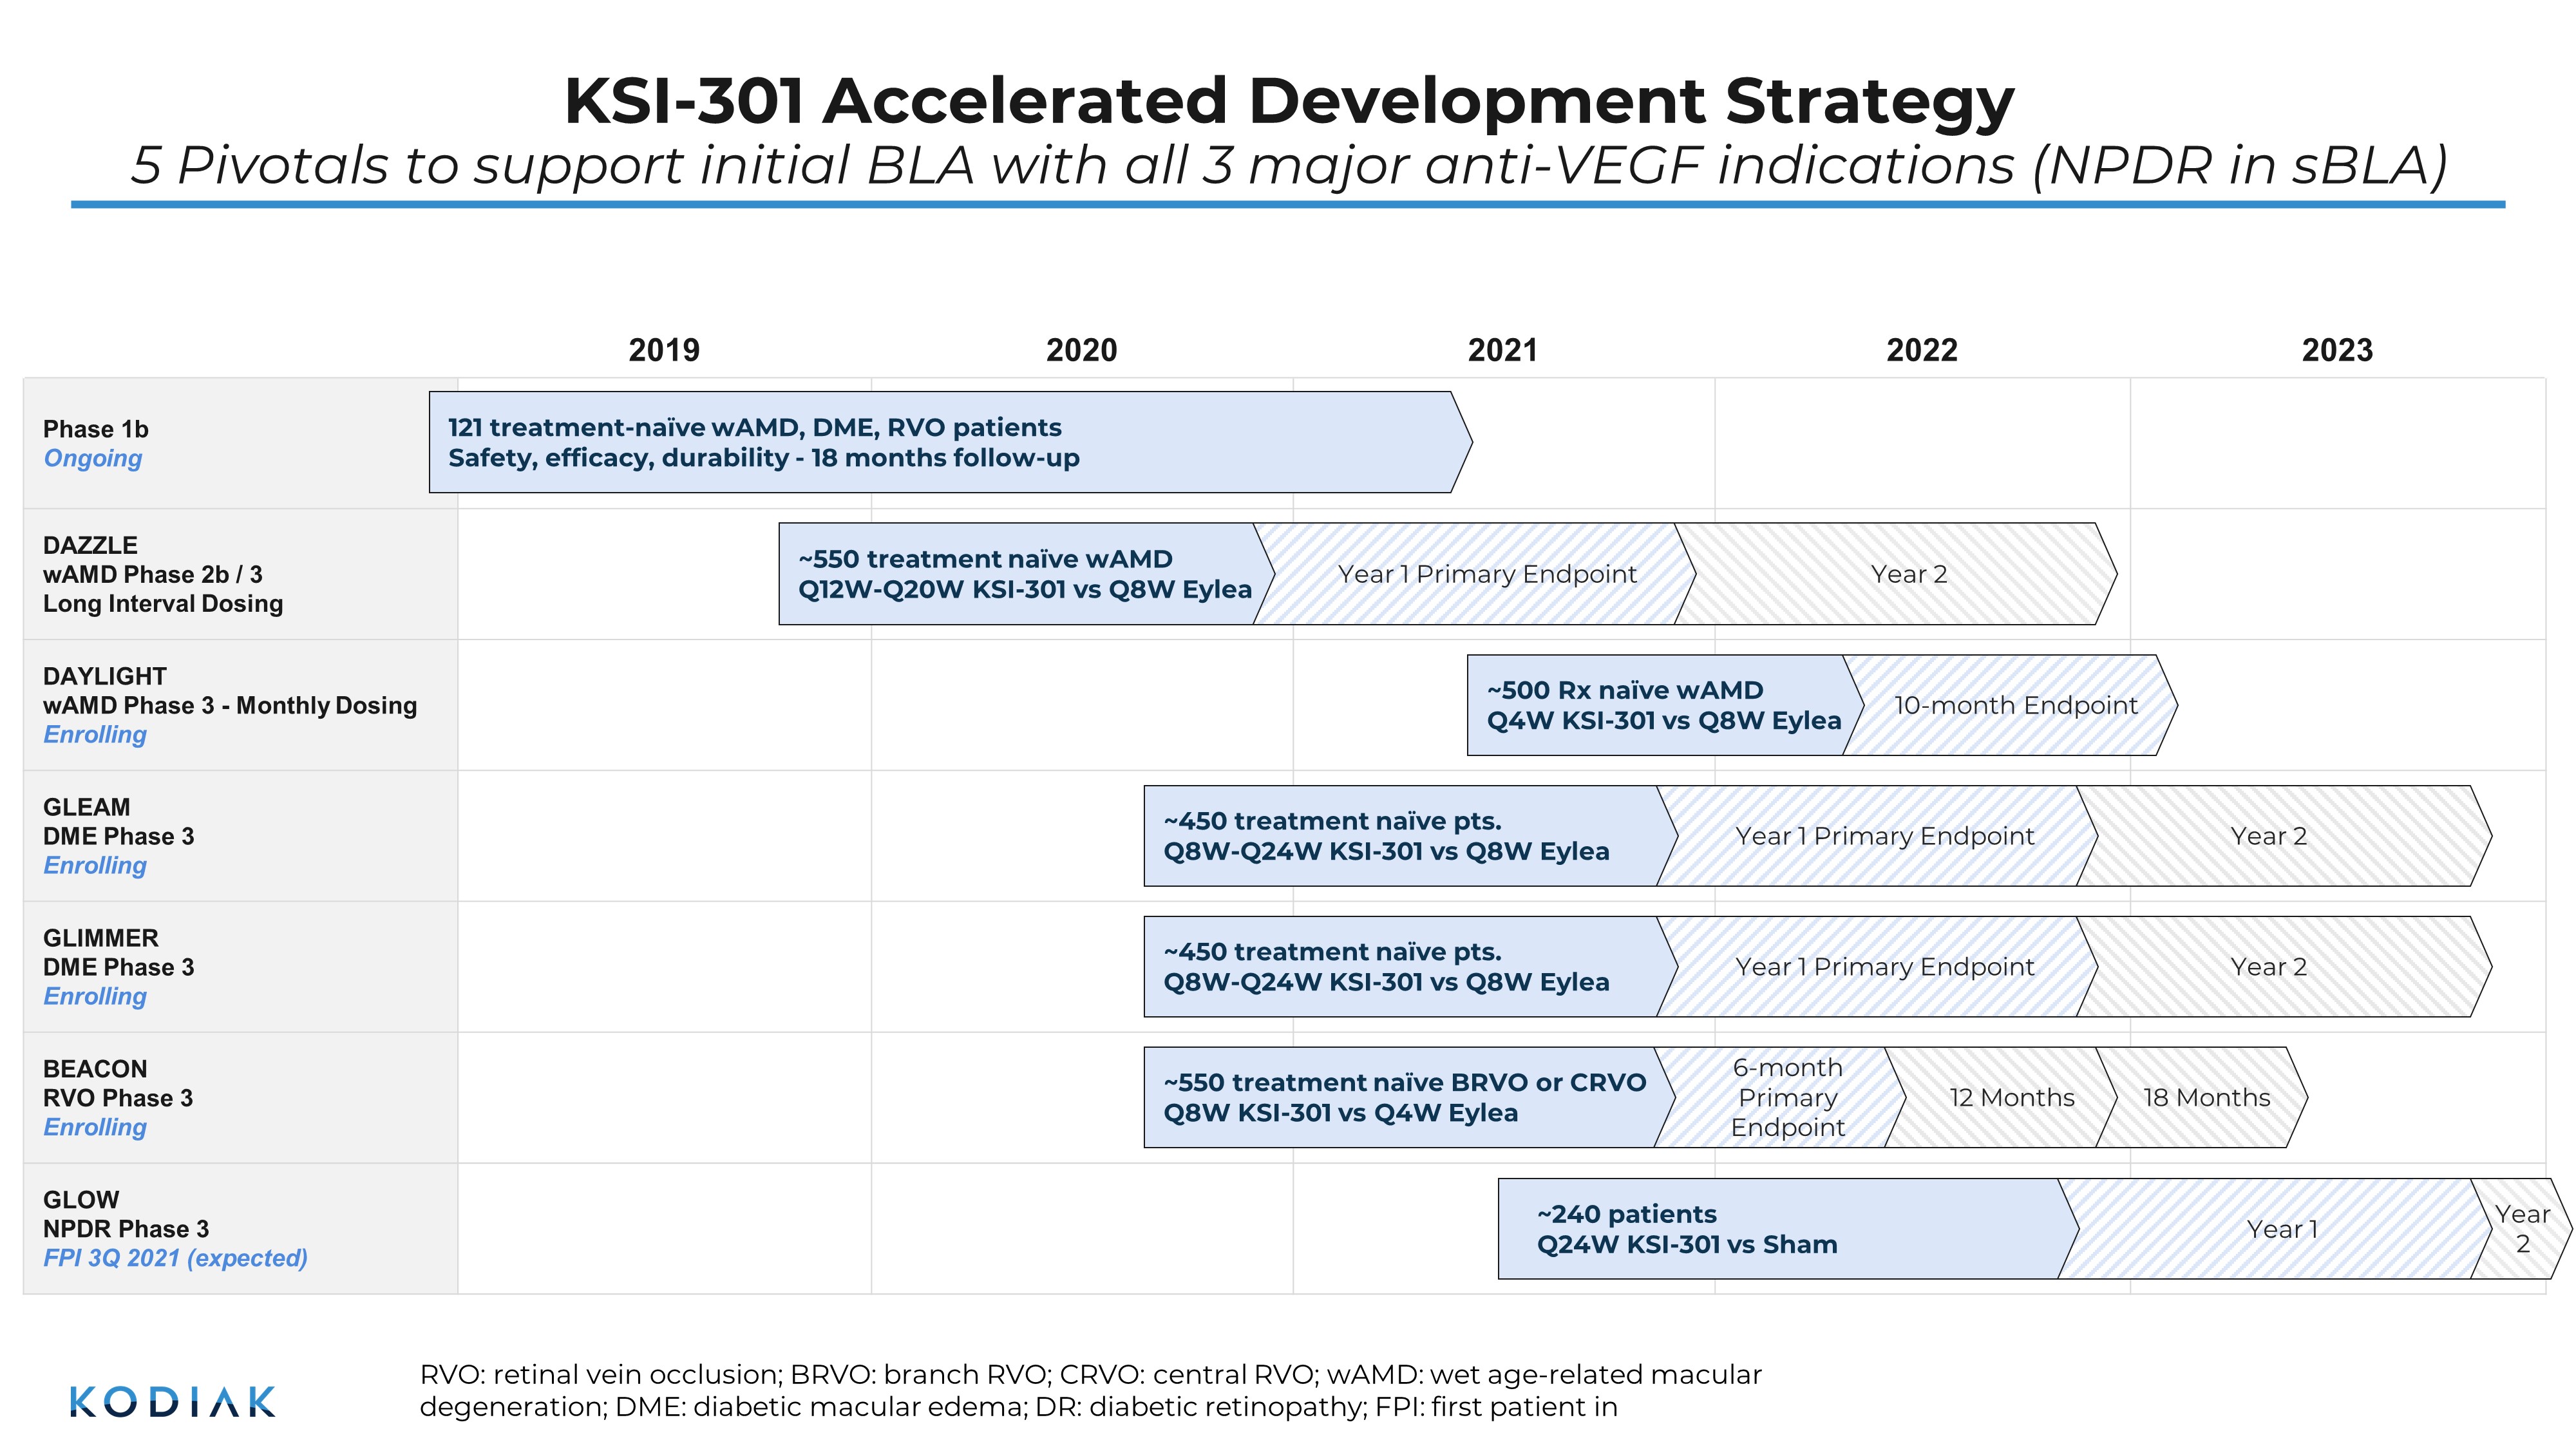Click the "Phase 1b" row label
2576x1449 pixels.
click(x=96, y=429)
